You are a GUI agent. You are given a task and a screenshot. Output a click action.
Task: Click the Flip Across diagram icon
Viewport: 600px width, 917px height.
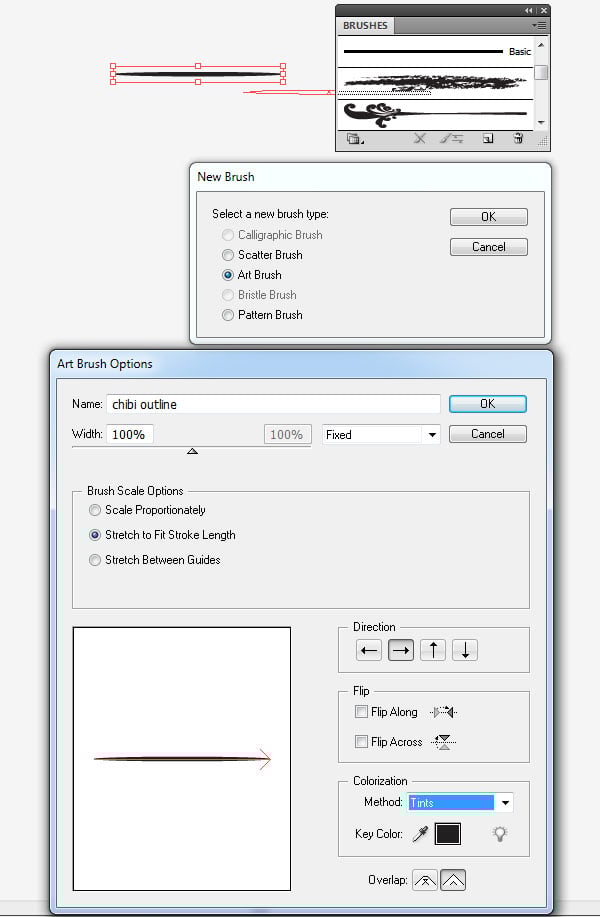(443, 742)
